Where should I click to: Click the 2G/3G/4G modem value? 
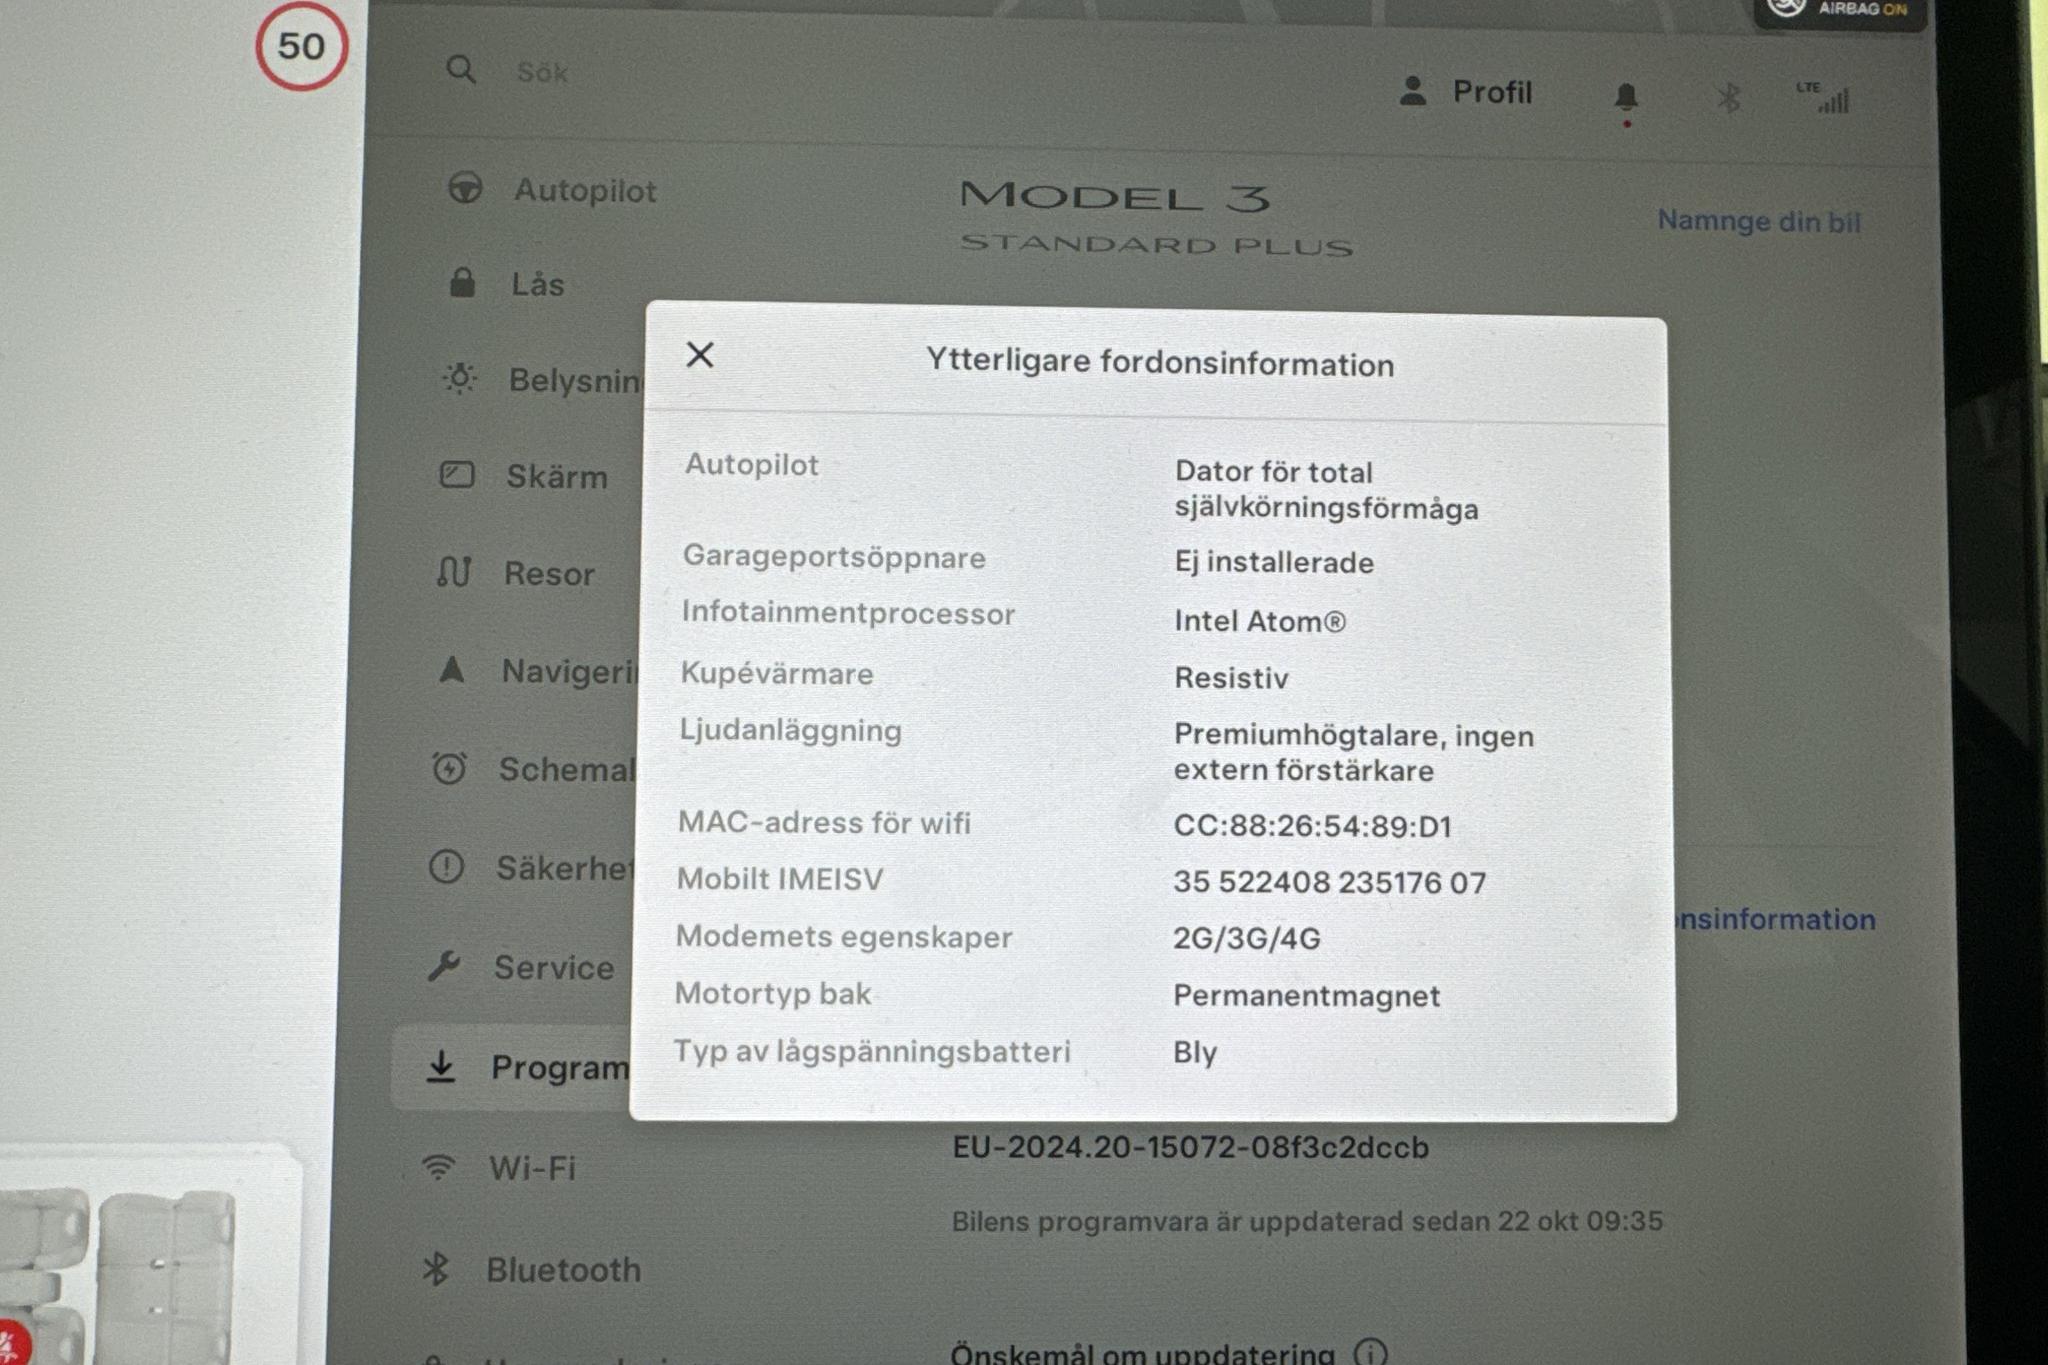1247,938
